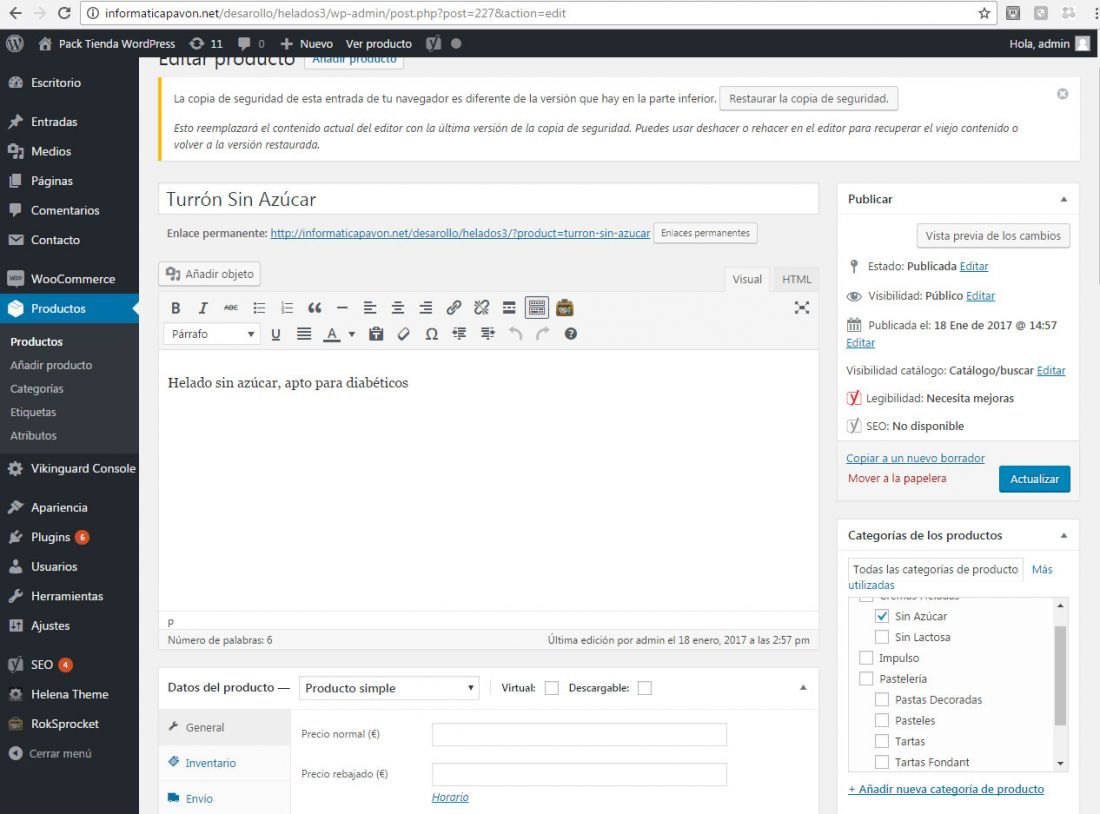Paste as plain text icon
The height and width of the screenshot is (814, 1100).
tap(376, 334)
